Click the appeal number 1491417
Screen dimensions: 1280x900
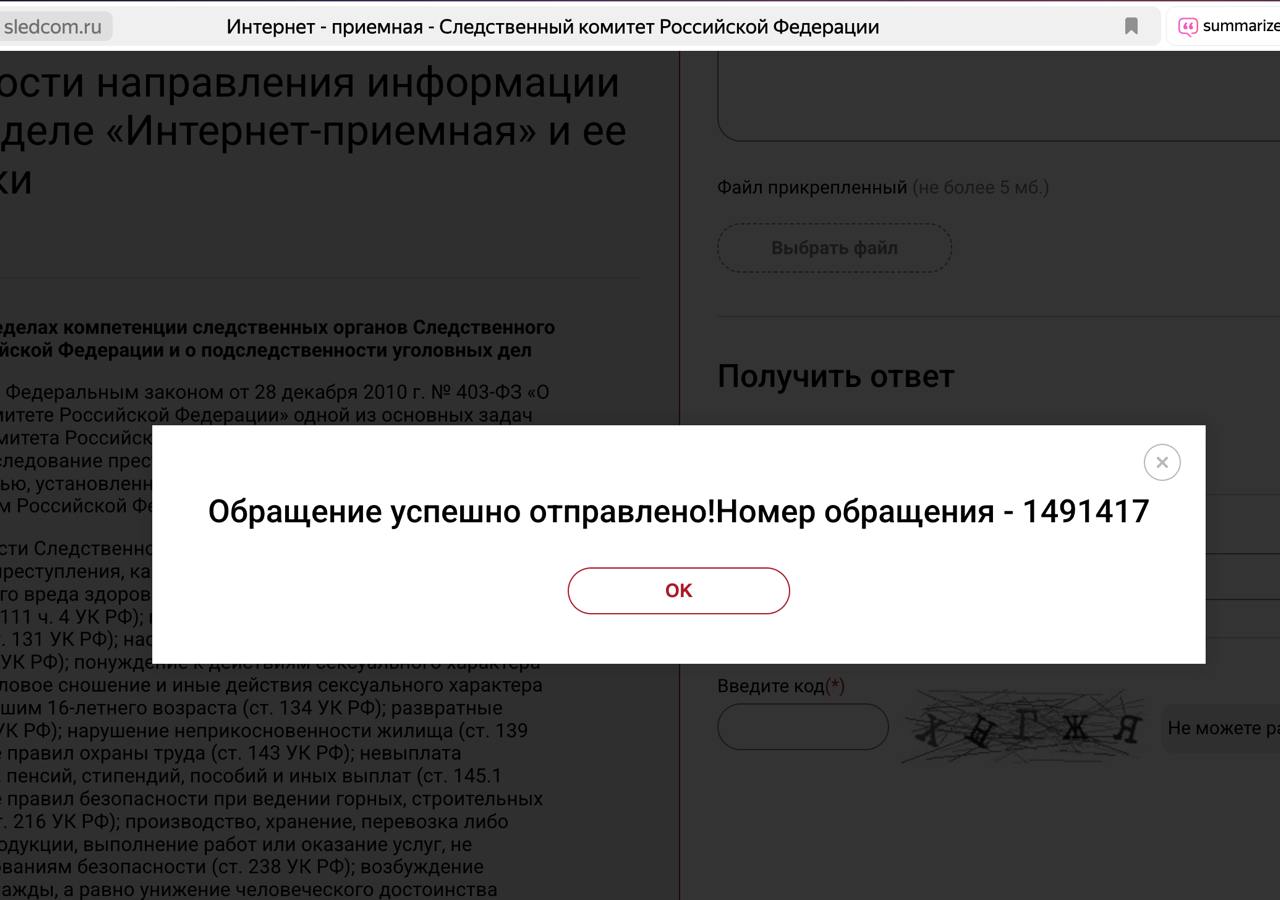[1085, 512]
